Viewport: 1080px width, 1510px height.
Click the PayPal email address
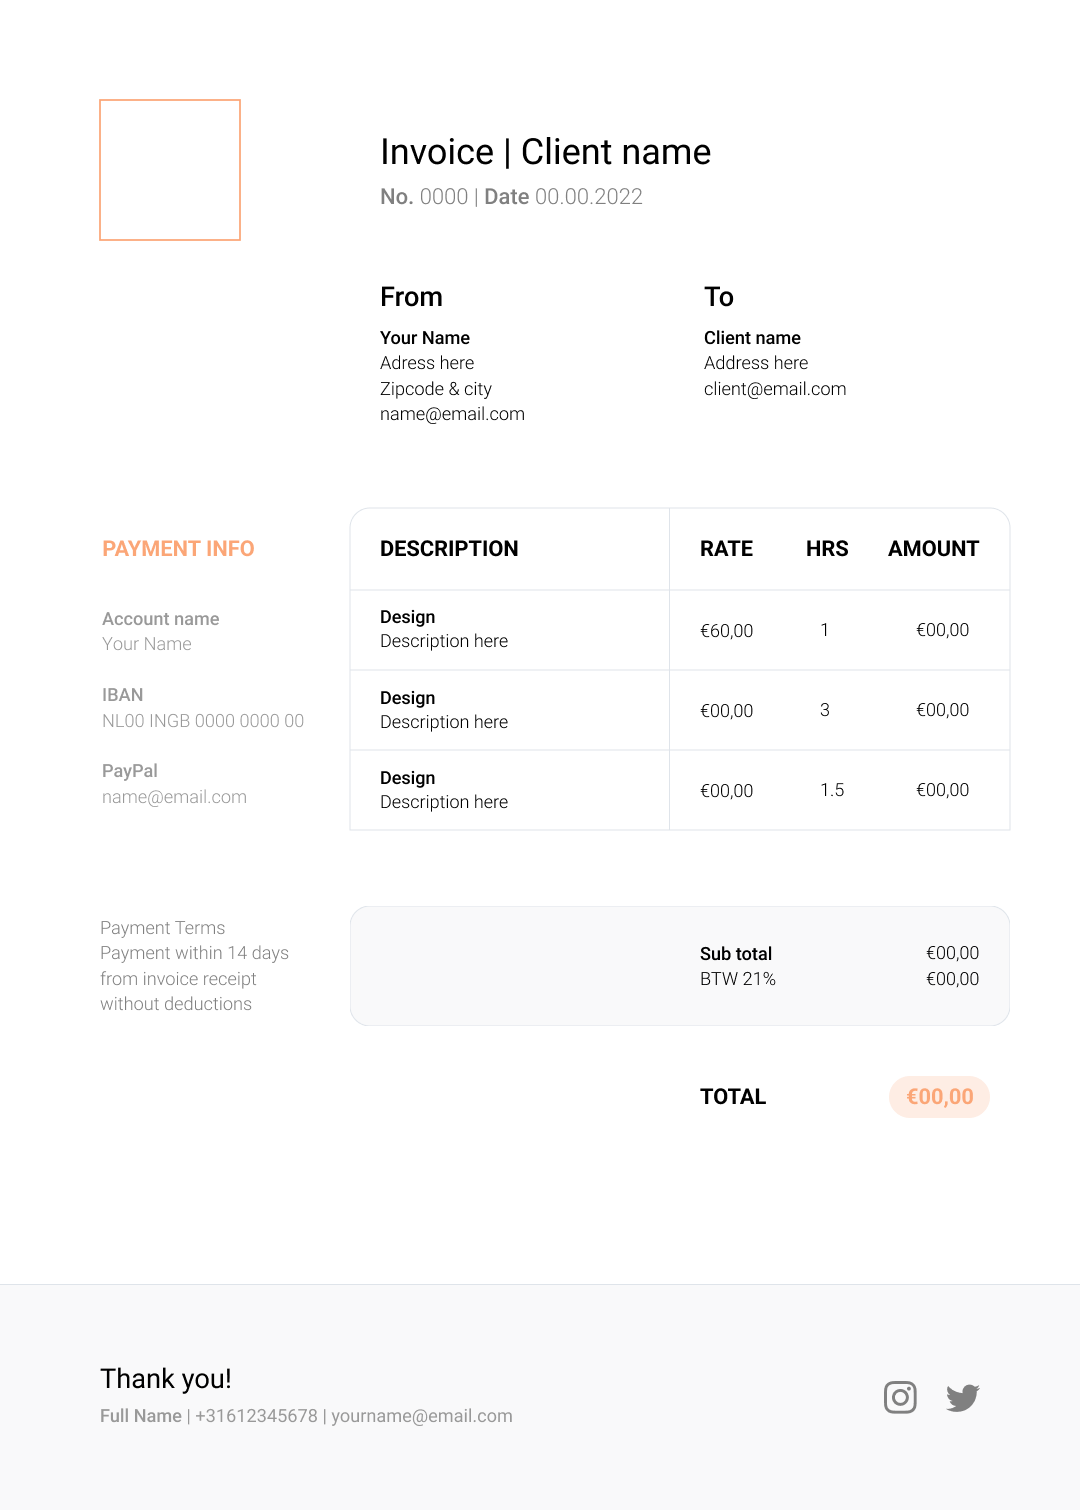coord(174,797)
